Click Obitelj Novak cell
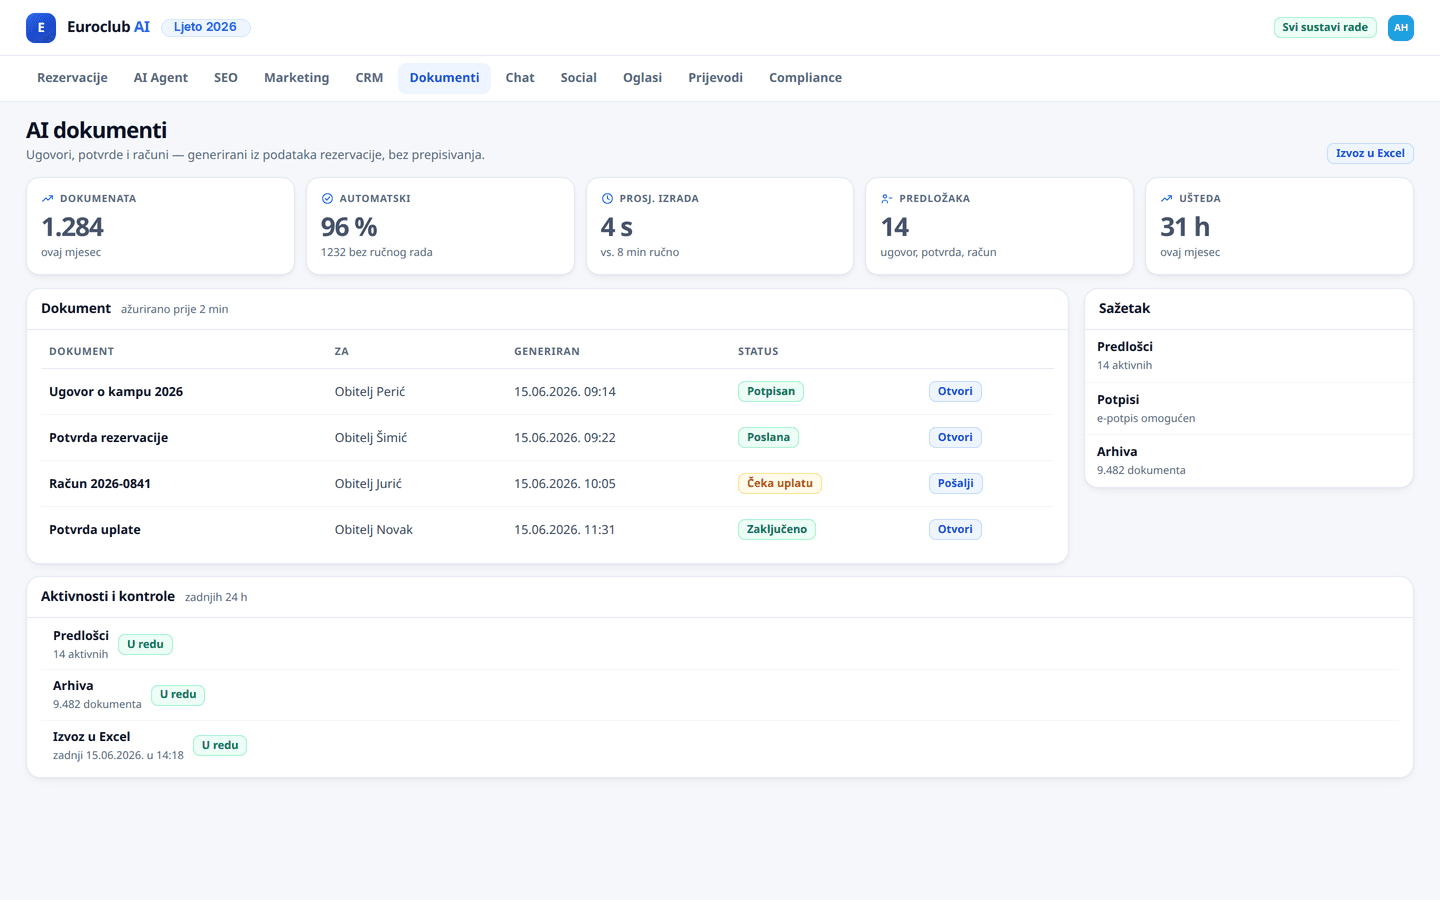Screen dimensions: 1440x900 [374, 530]
